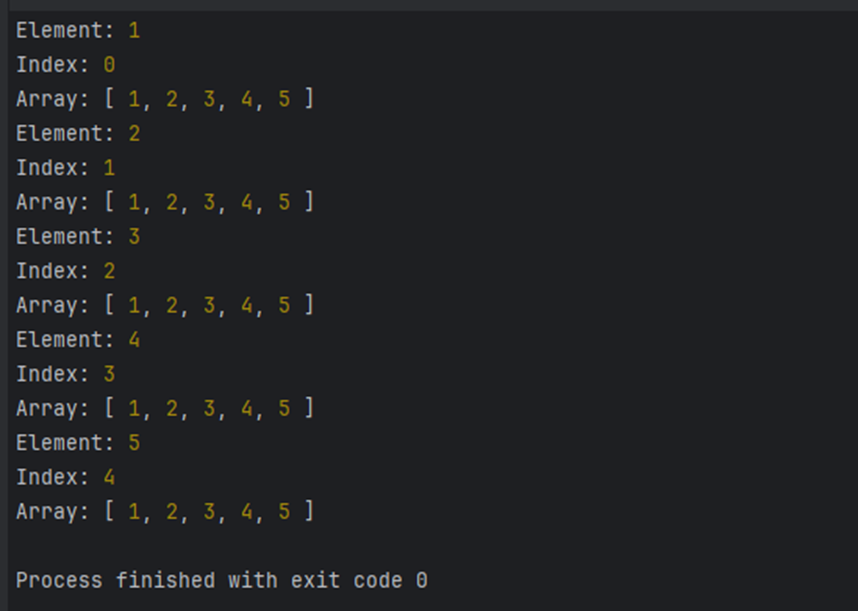Select the Array line below "Index: 0"
The image size is (858, 611).
point(164,99)
